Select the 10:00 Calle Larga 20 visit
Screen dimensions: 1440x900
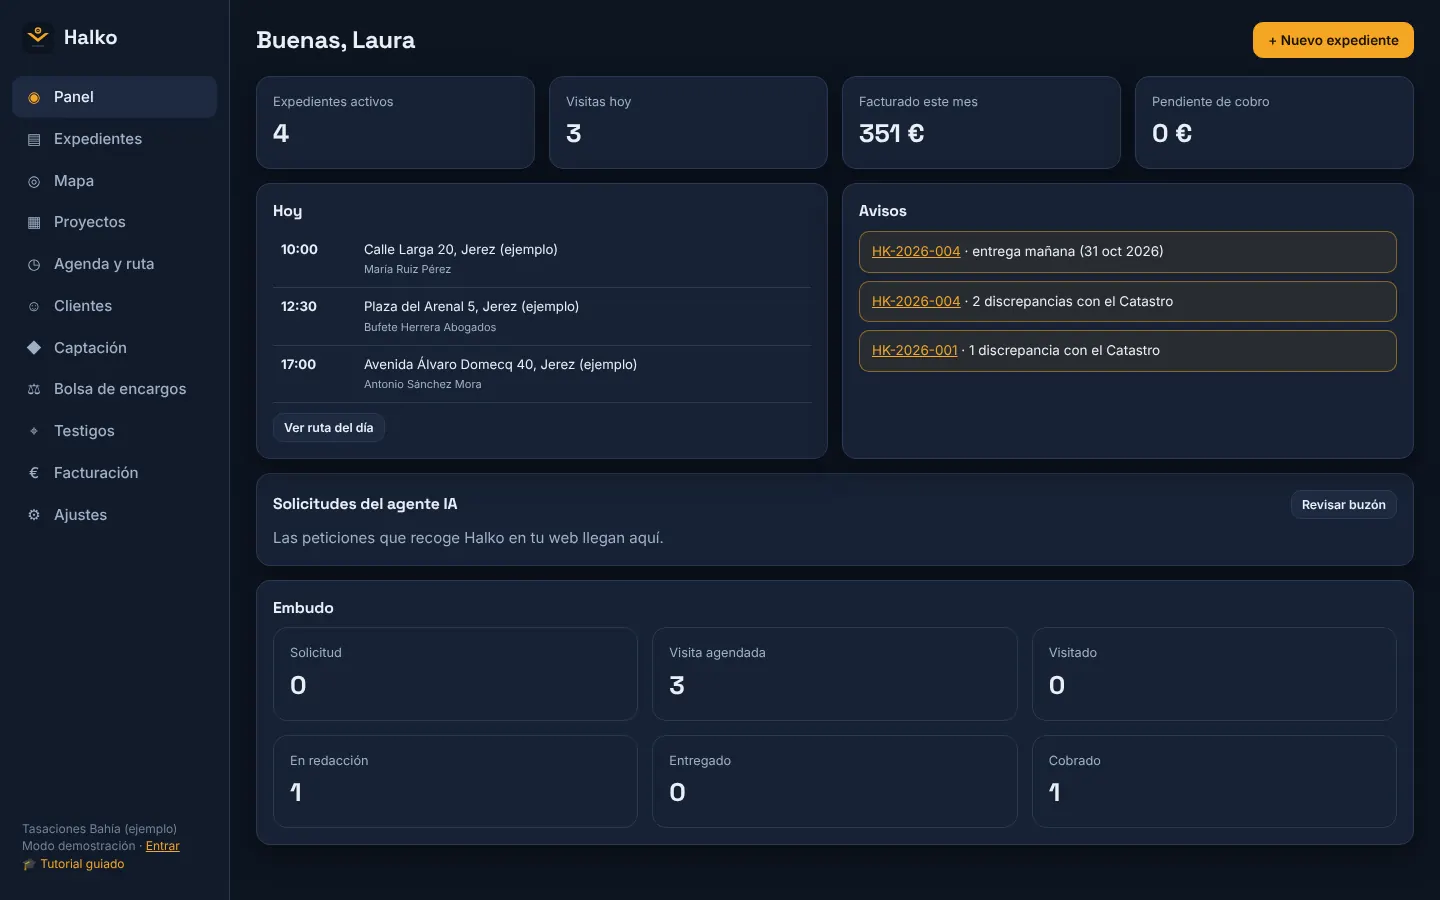tap(542, 259)
